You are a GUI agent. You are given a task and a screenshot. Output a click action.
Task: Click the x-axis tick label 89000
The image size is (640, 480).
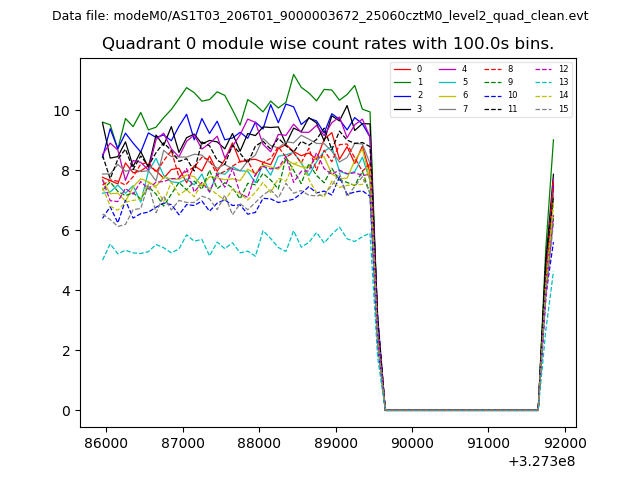point(335,443)
